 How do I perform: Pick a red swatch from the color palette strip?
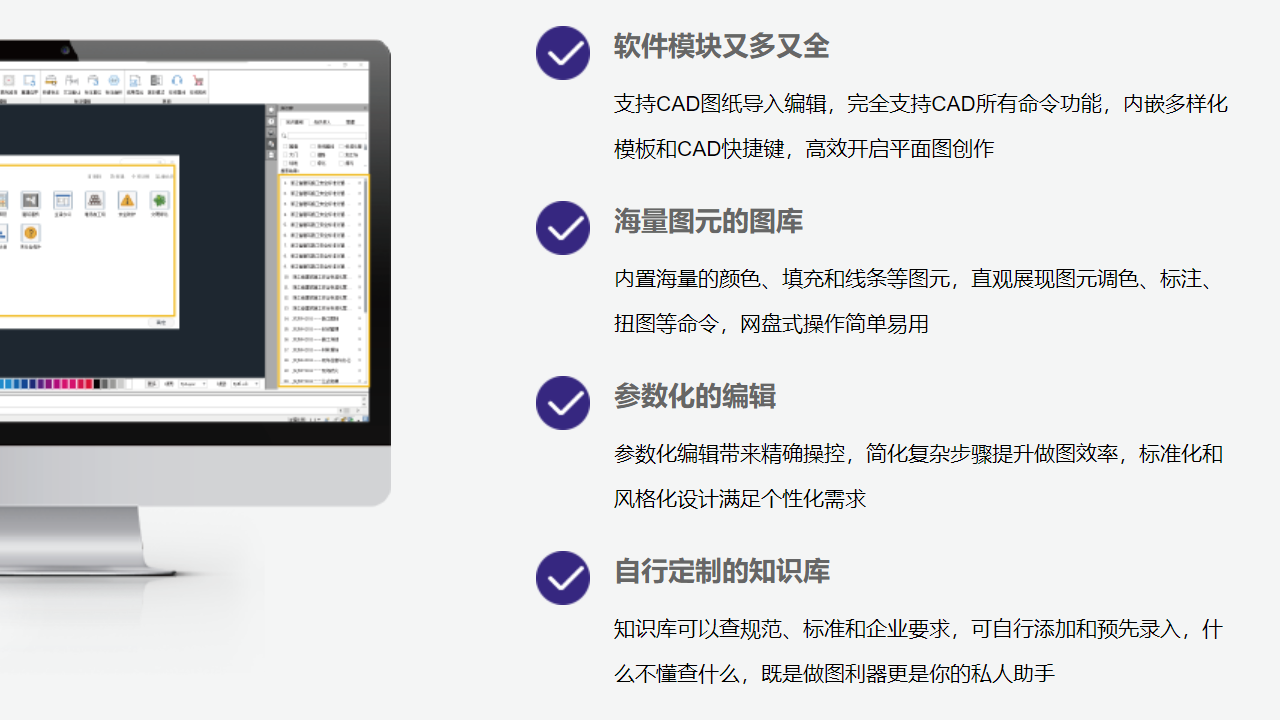click(89, 383)
